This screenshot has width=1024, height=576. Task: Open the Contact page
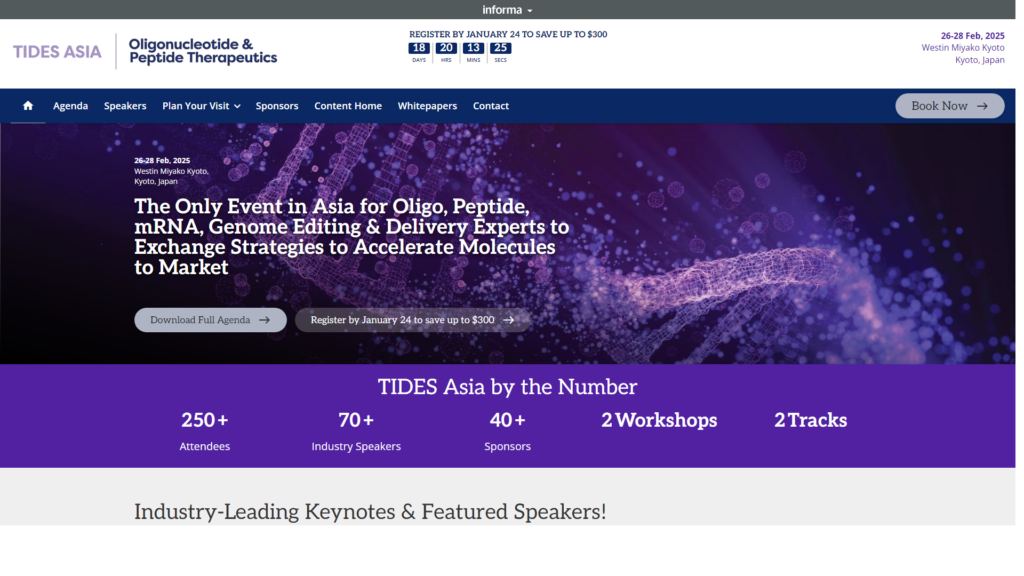point(490,106)
